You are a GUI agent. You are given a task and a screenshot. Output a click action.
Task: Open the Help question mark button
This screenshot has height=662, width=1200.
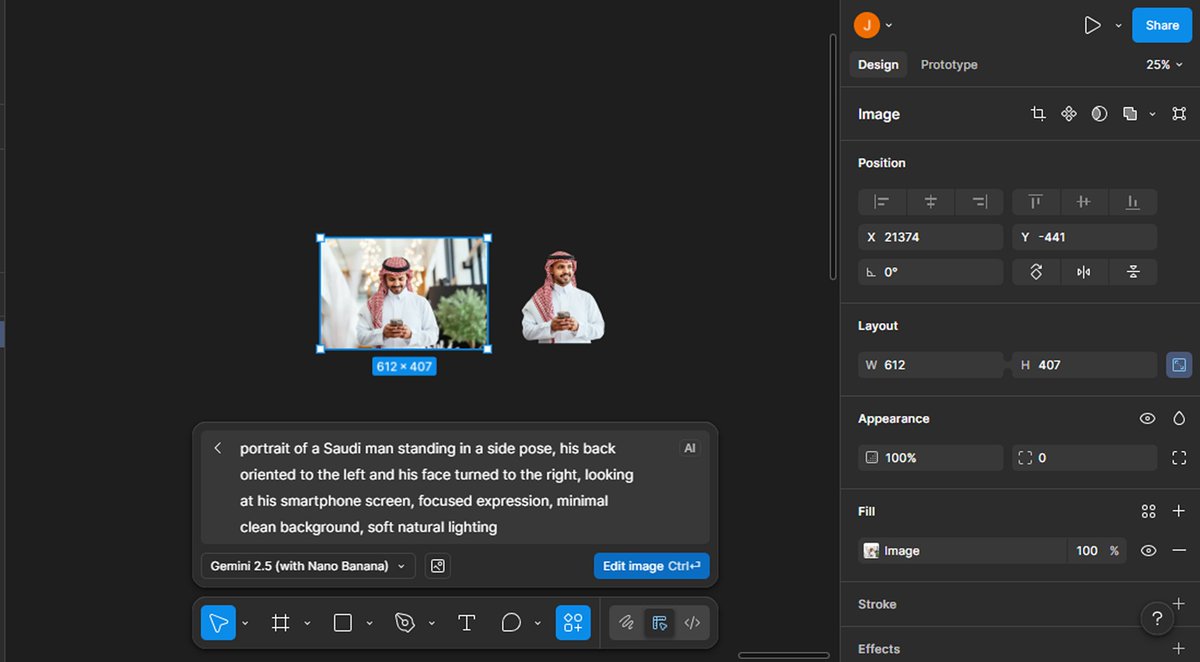coord(1157,618)
